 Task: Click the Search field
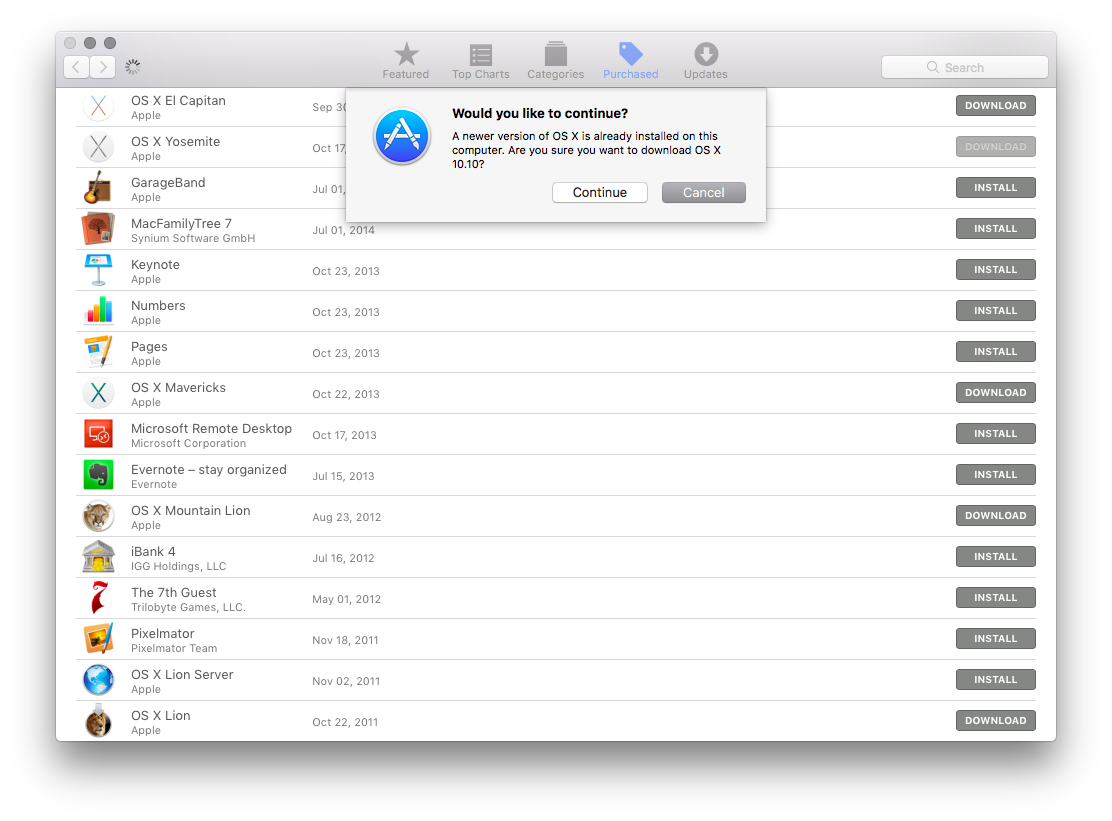click(964, 67)
